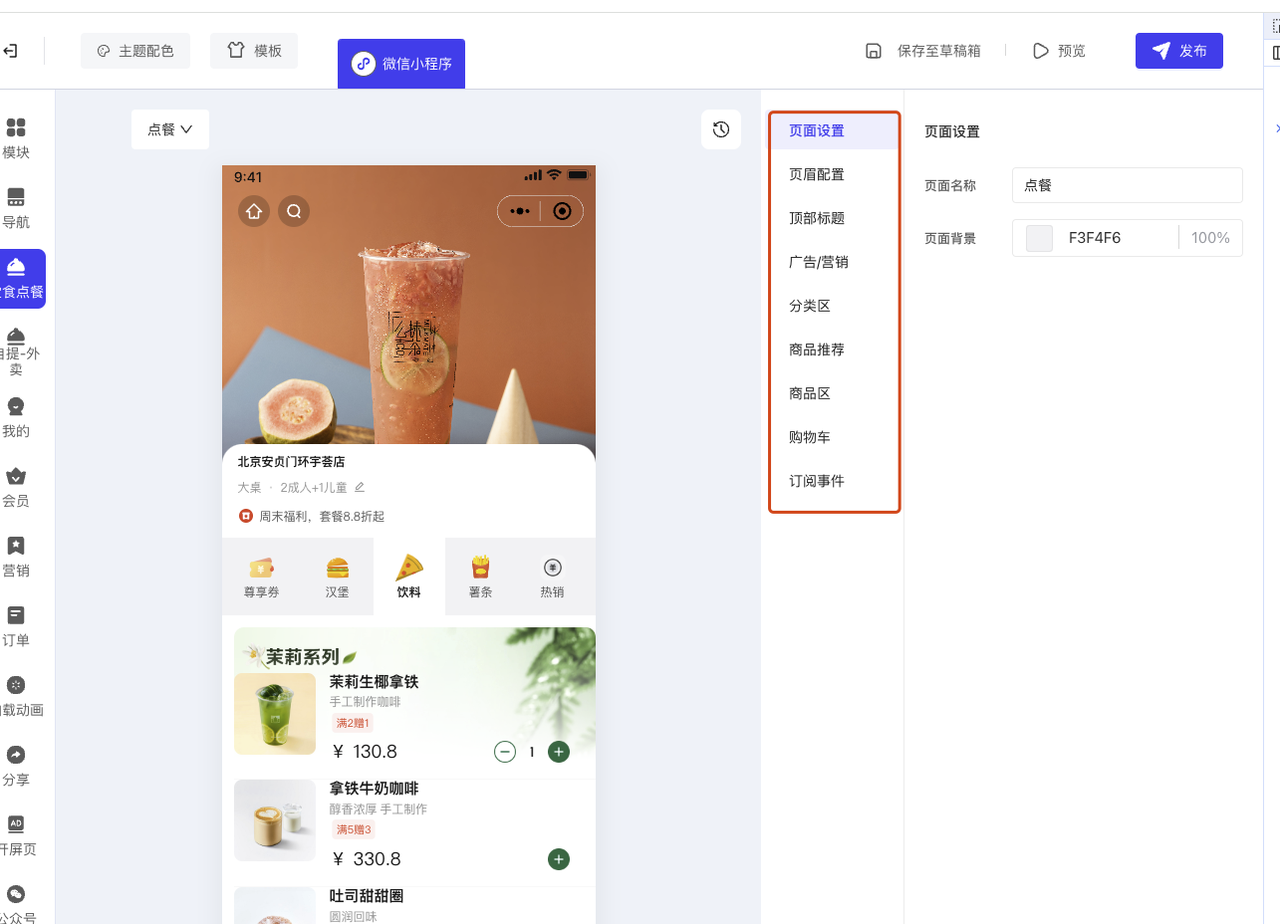
Task: Open the 模块 modules sidebar icon
Action: click(16, 128)
